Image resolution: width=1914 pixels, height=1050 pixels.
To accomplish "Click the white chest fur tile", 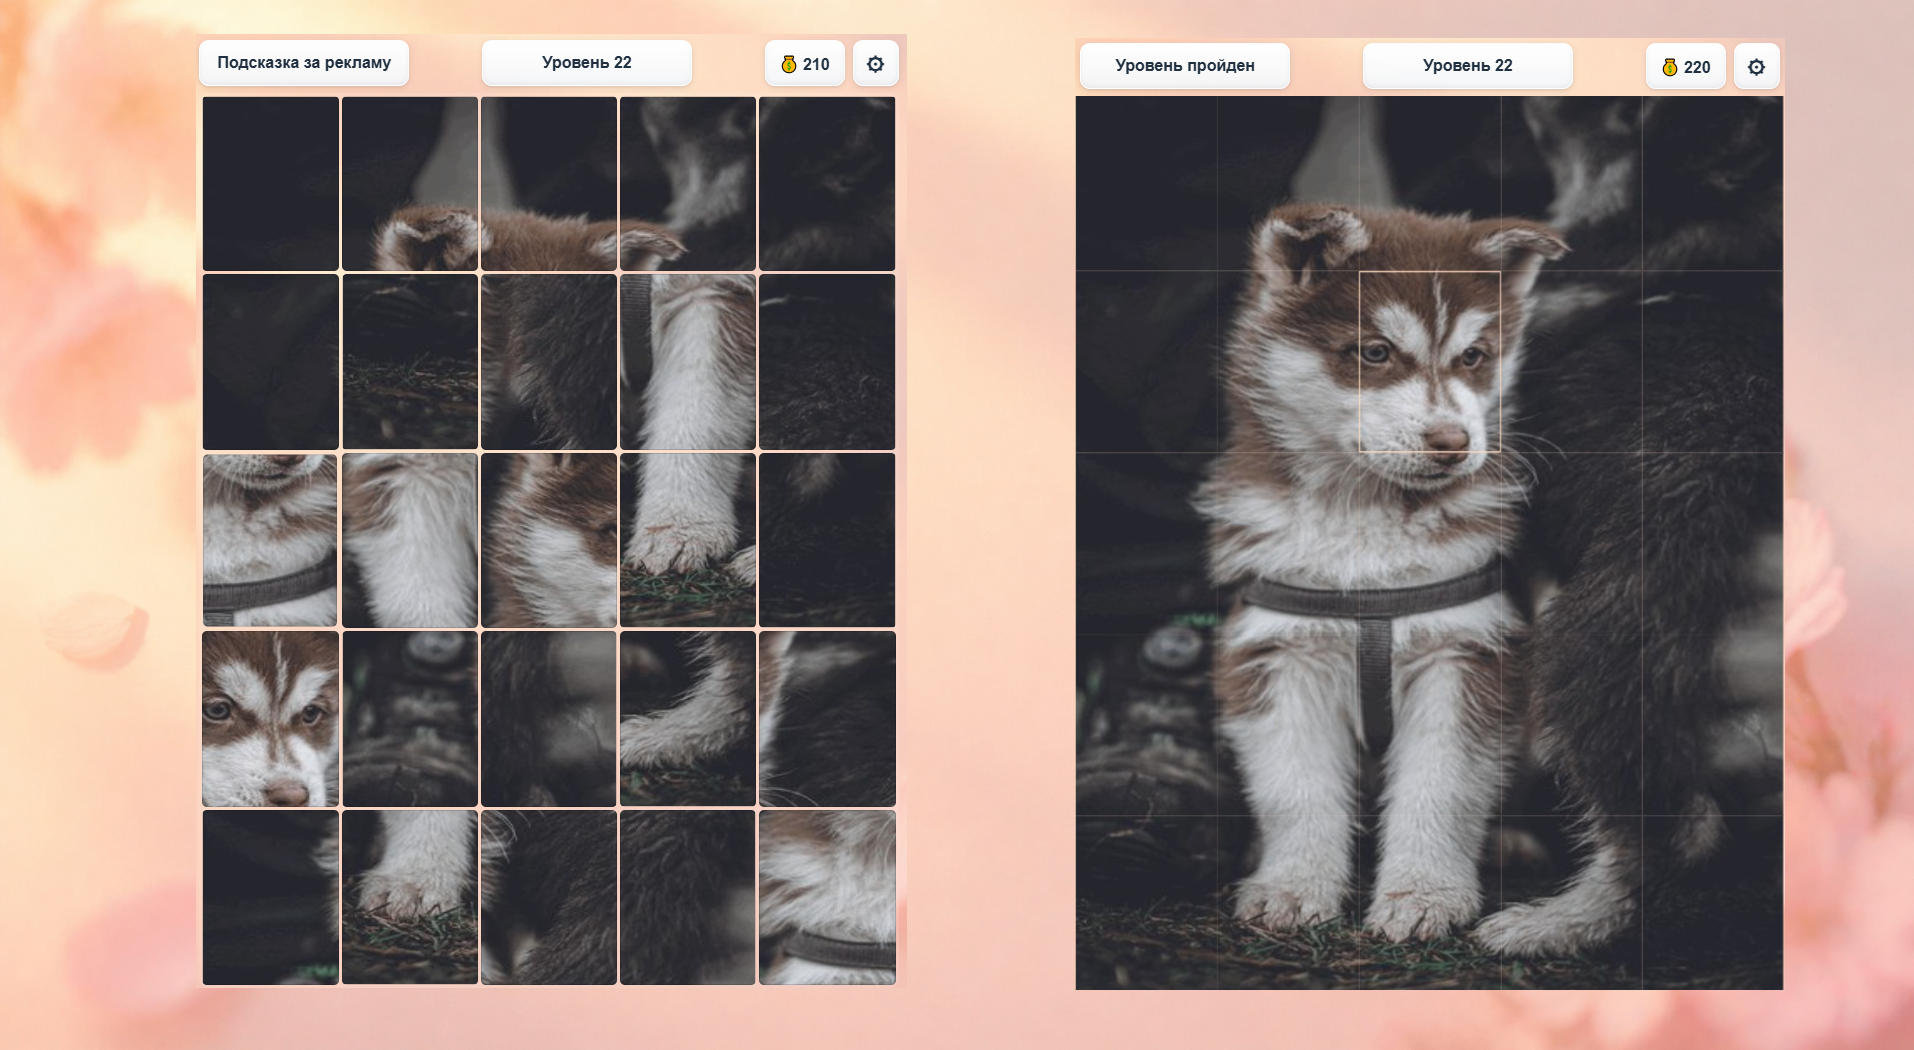I will click(x=409, y=540).
